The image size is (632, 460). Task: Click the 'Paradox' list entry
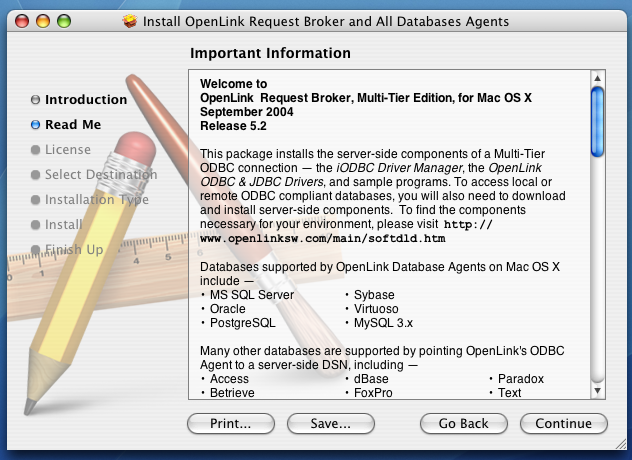(521, 379)
